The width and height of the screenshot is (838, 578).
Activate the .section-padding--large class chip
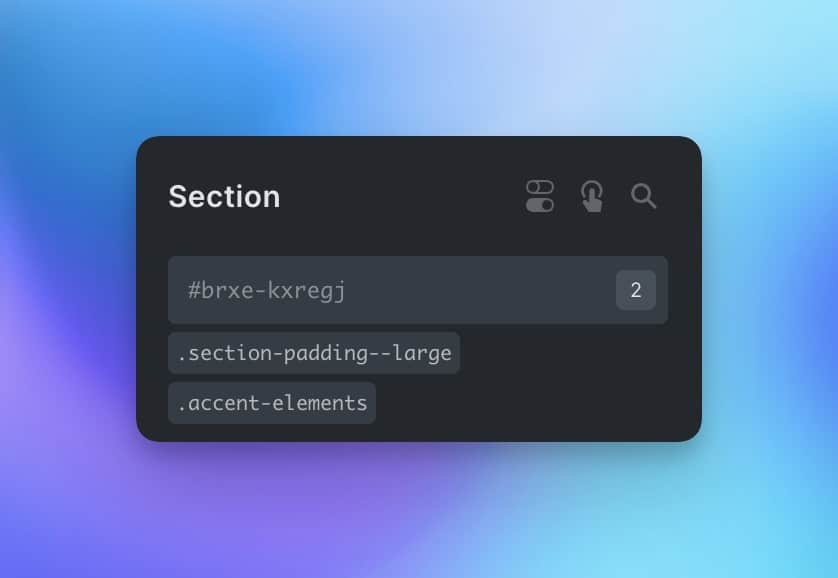point(314,353)
